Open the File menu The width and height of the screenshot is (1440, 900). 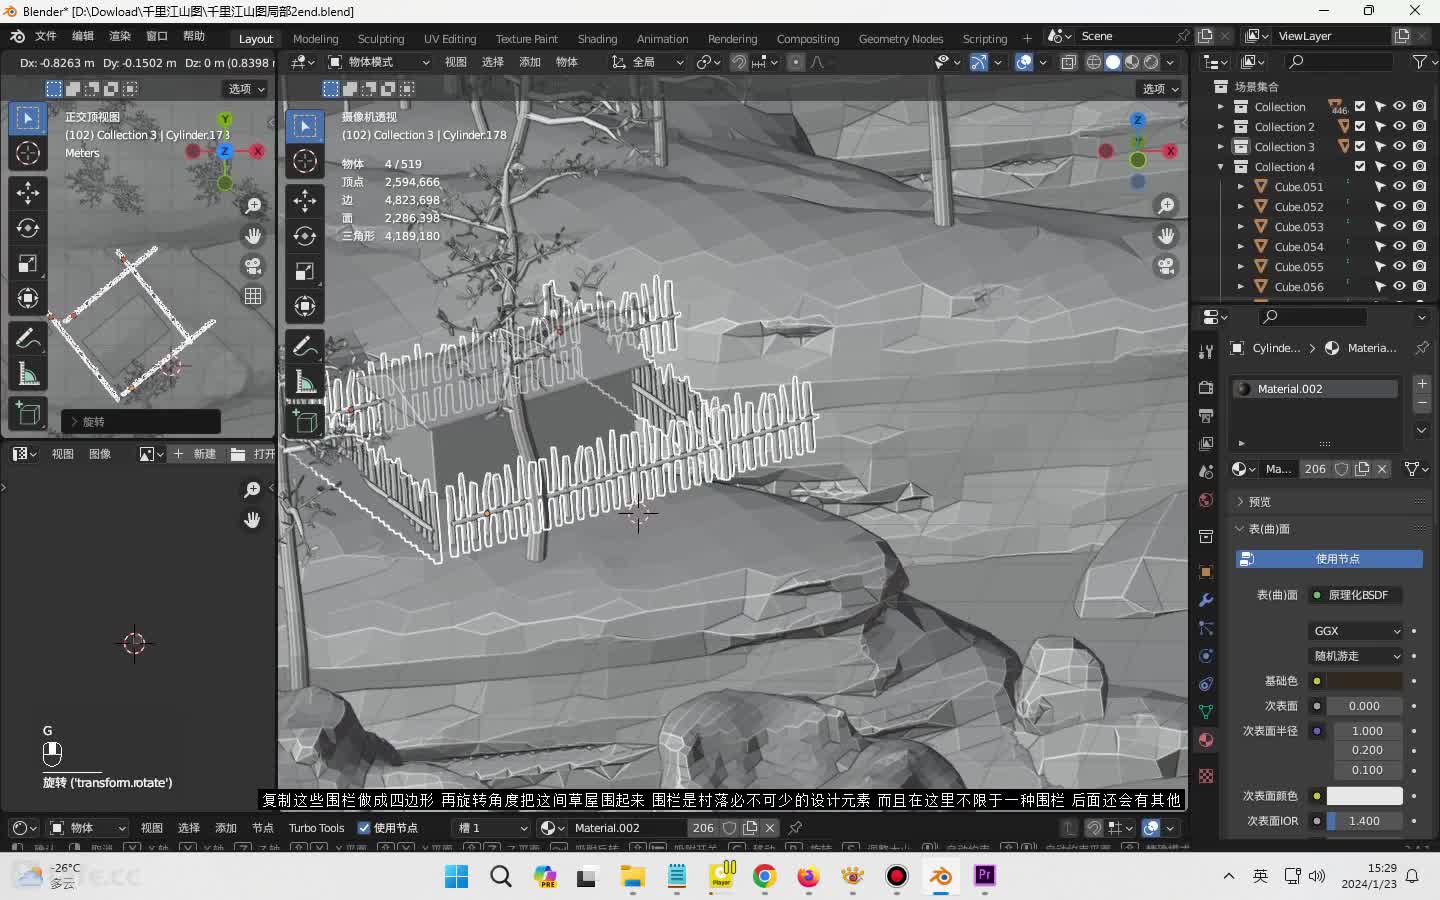pos(46,36)
